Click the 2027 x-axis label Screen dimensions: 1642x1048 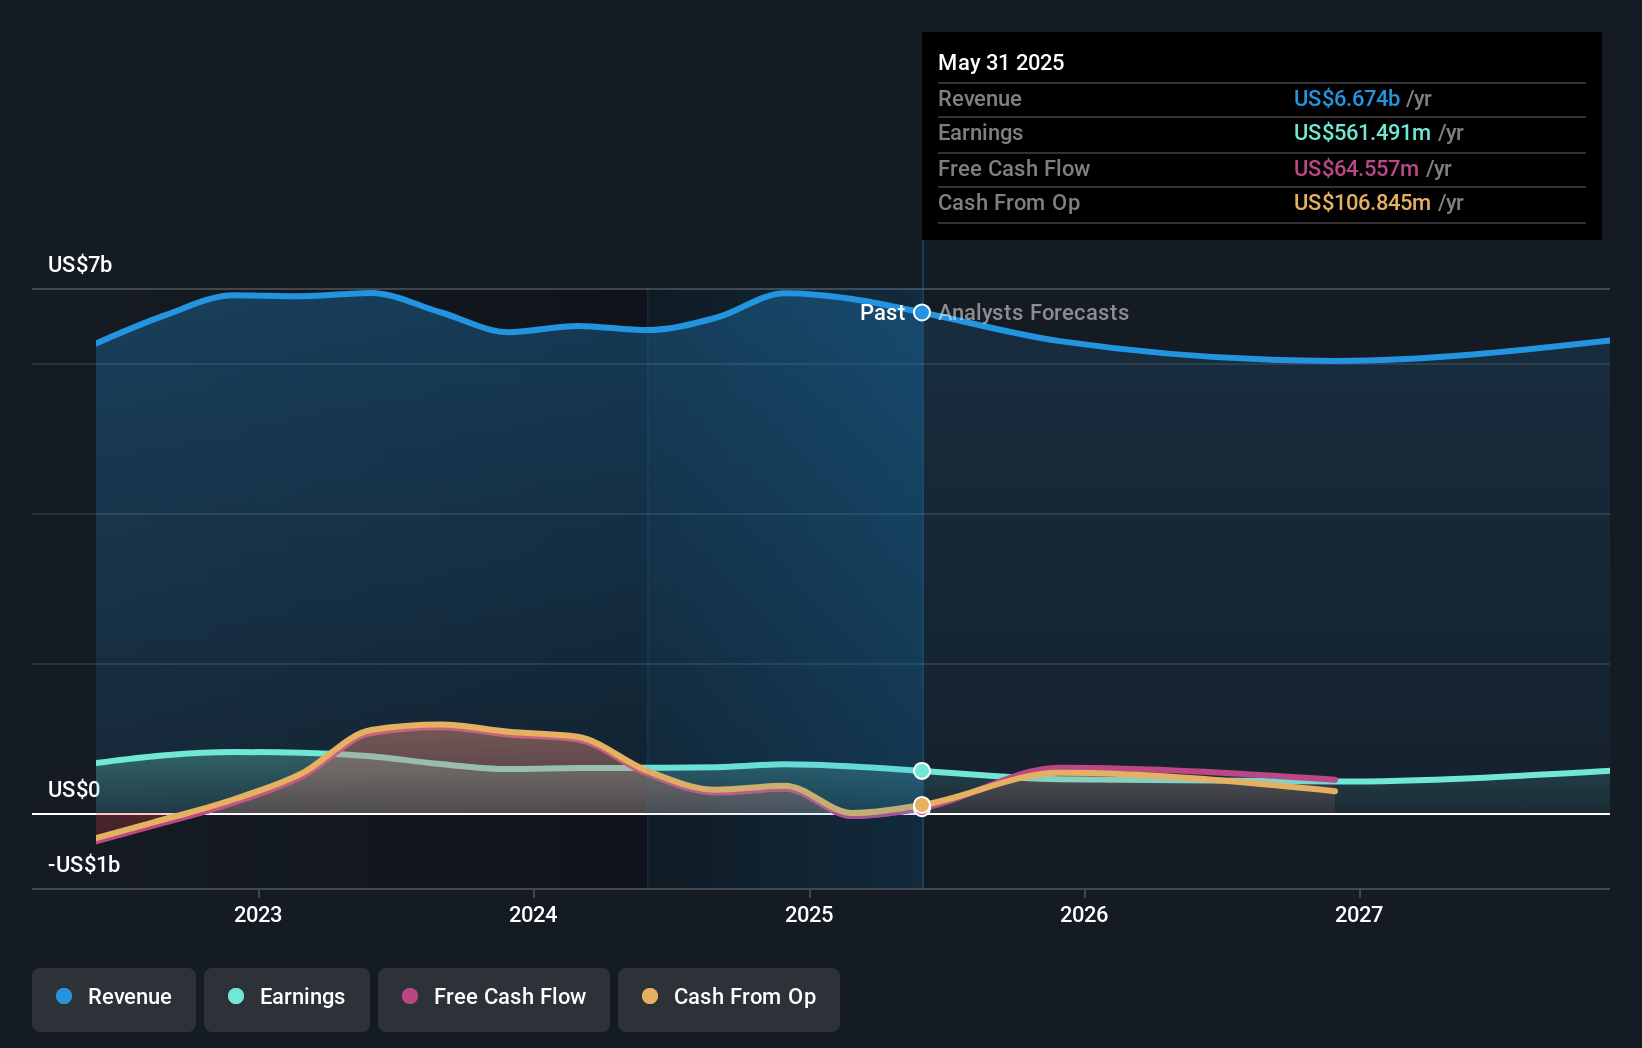click(1359, 914)
